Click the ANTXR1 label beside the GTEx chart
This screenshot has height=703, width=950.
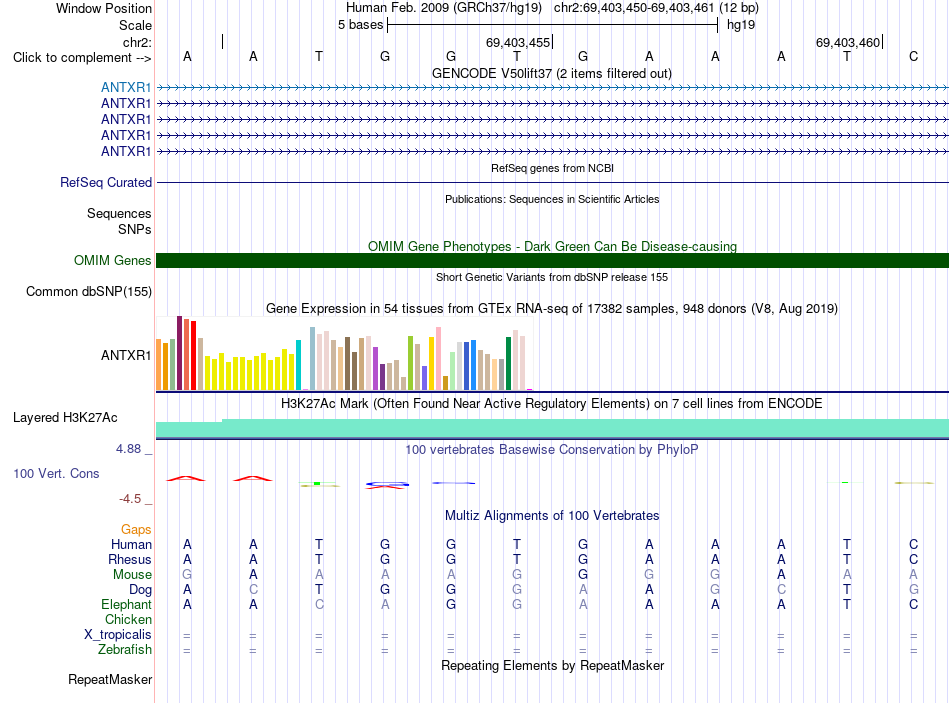pyautogui.click(x=126, y=355)
